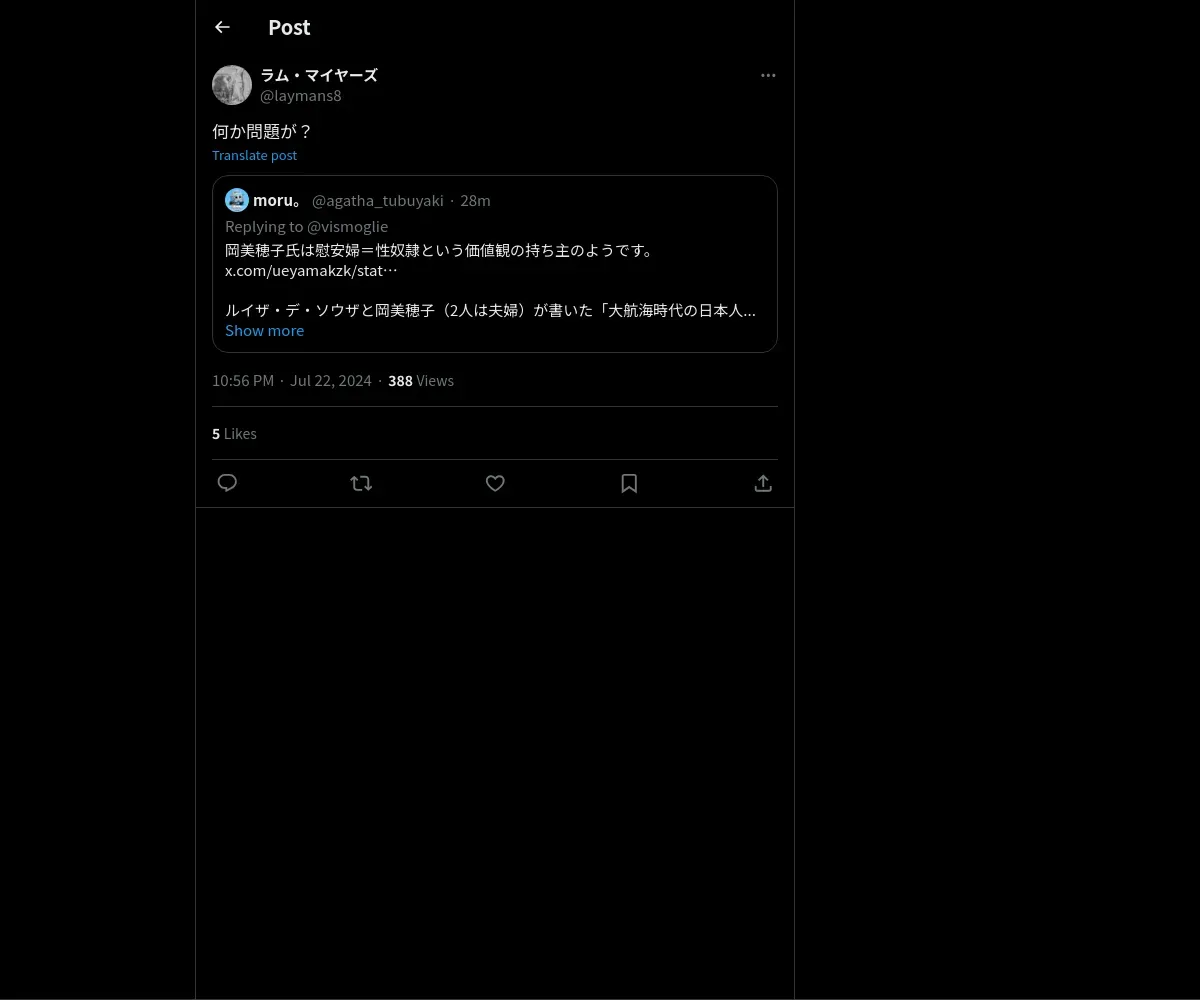This screenshot has width=1200, height=1000.
Task: Share the post via the upload icon
Action: coord(763,483)
